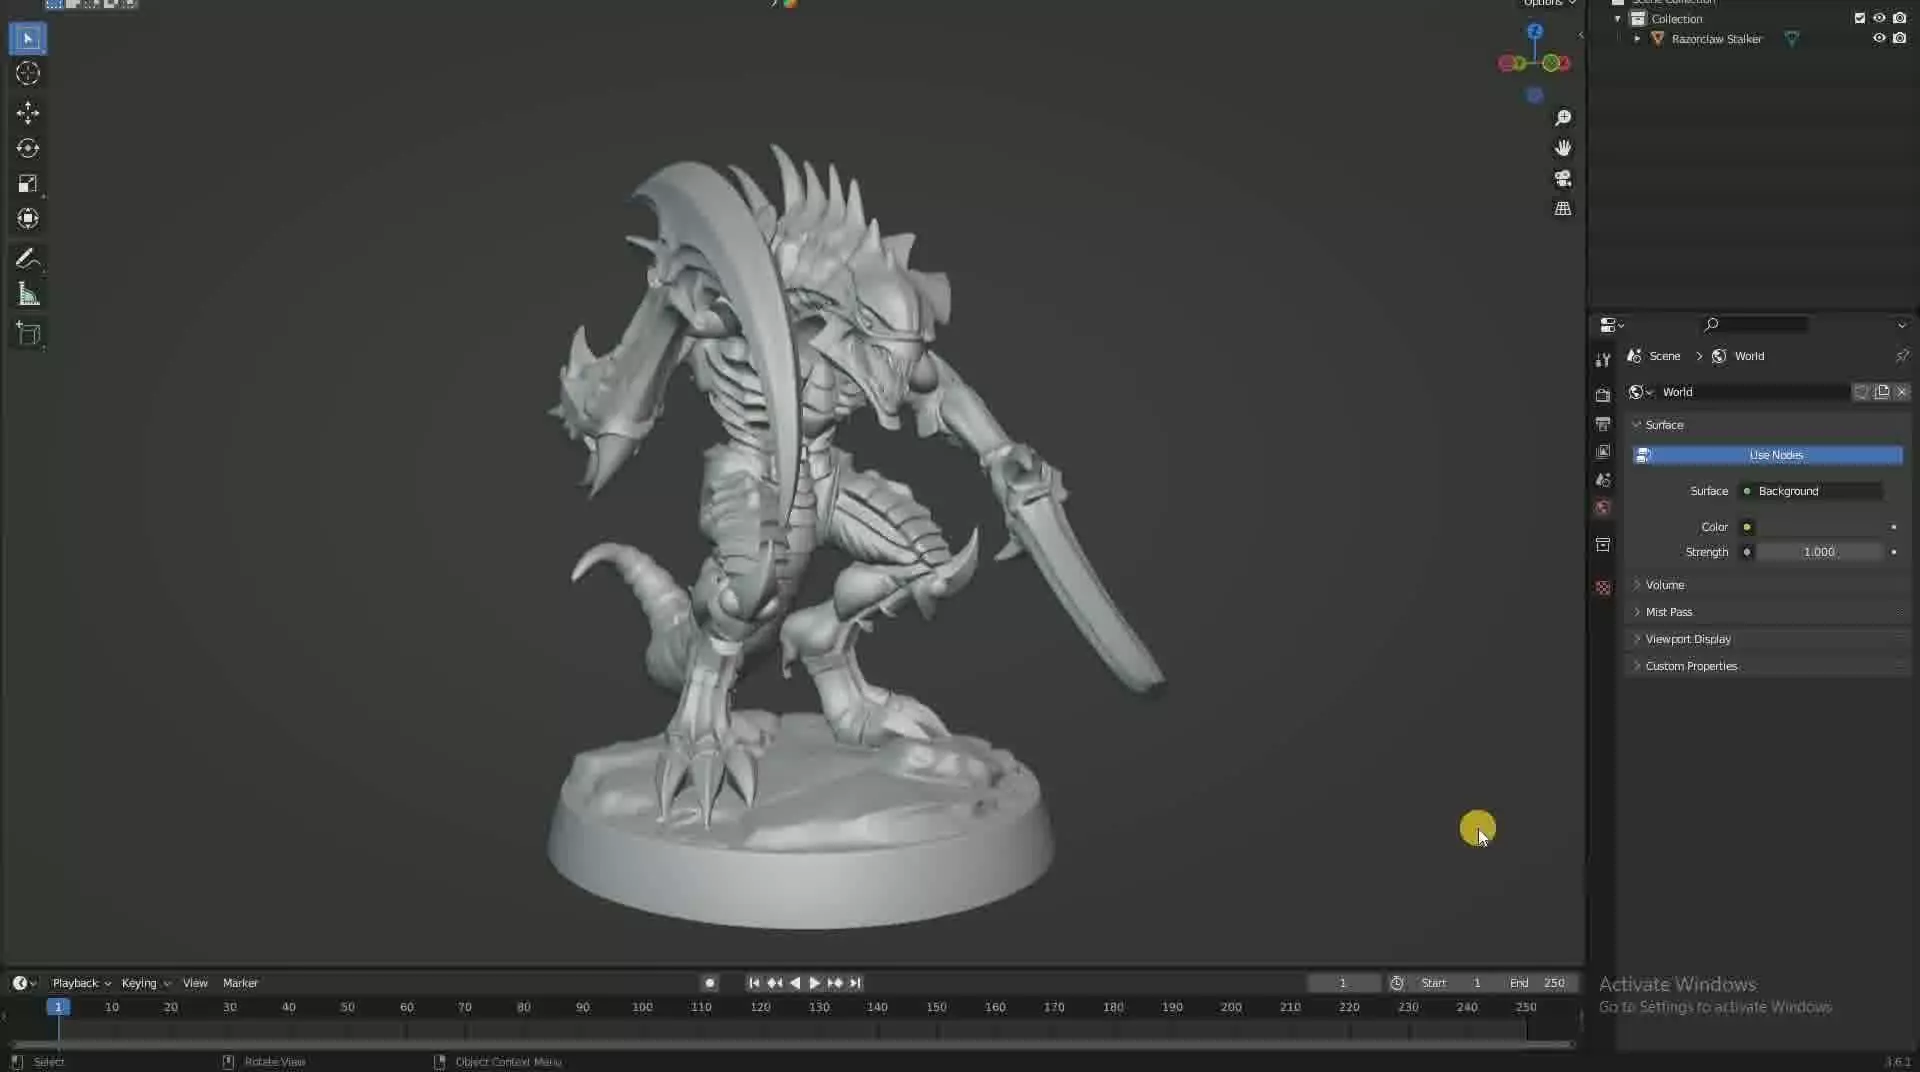Pick the Transform tool
1920x1072 pixels.
[28, 219]
